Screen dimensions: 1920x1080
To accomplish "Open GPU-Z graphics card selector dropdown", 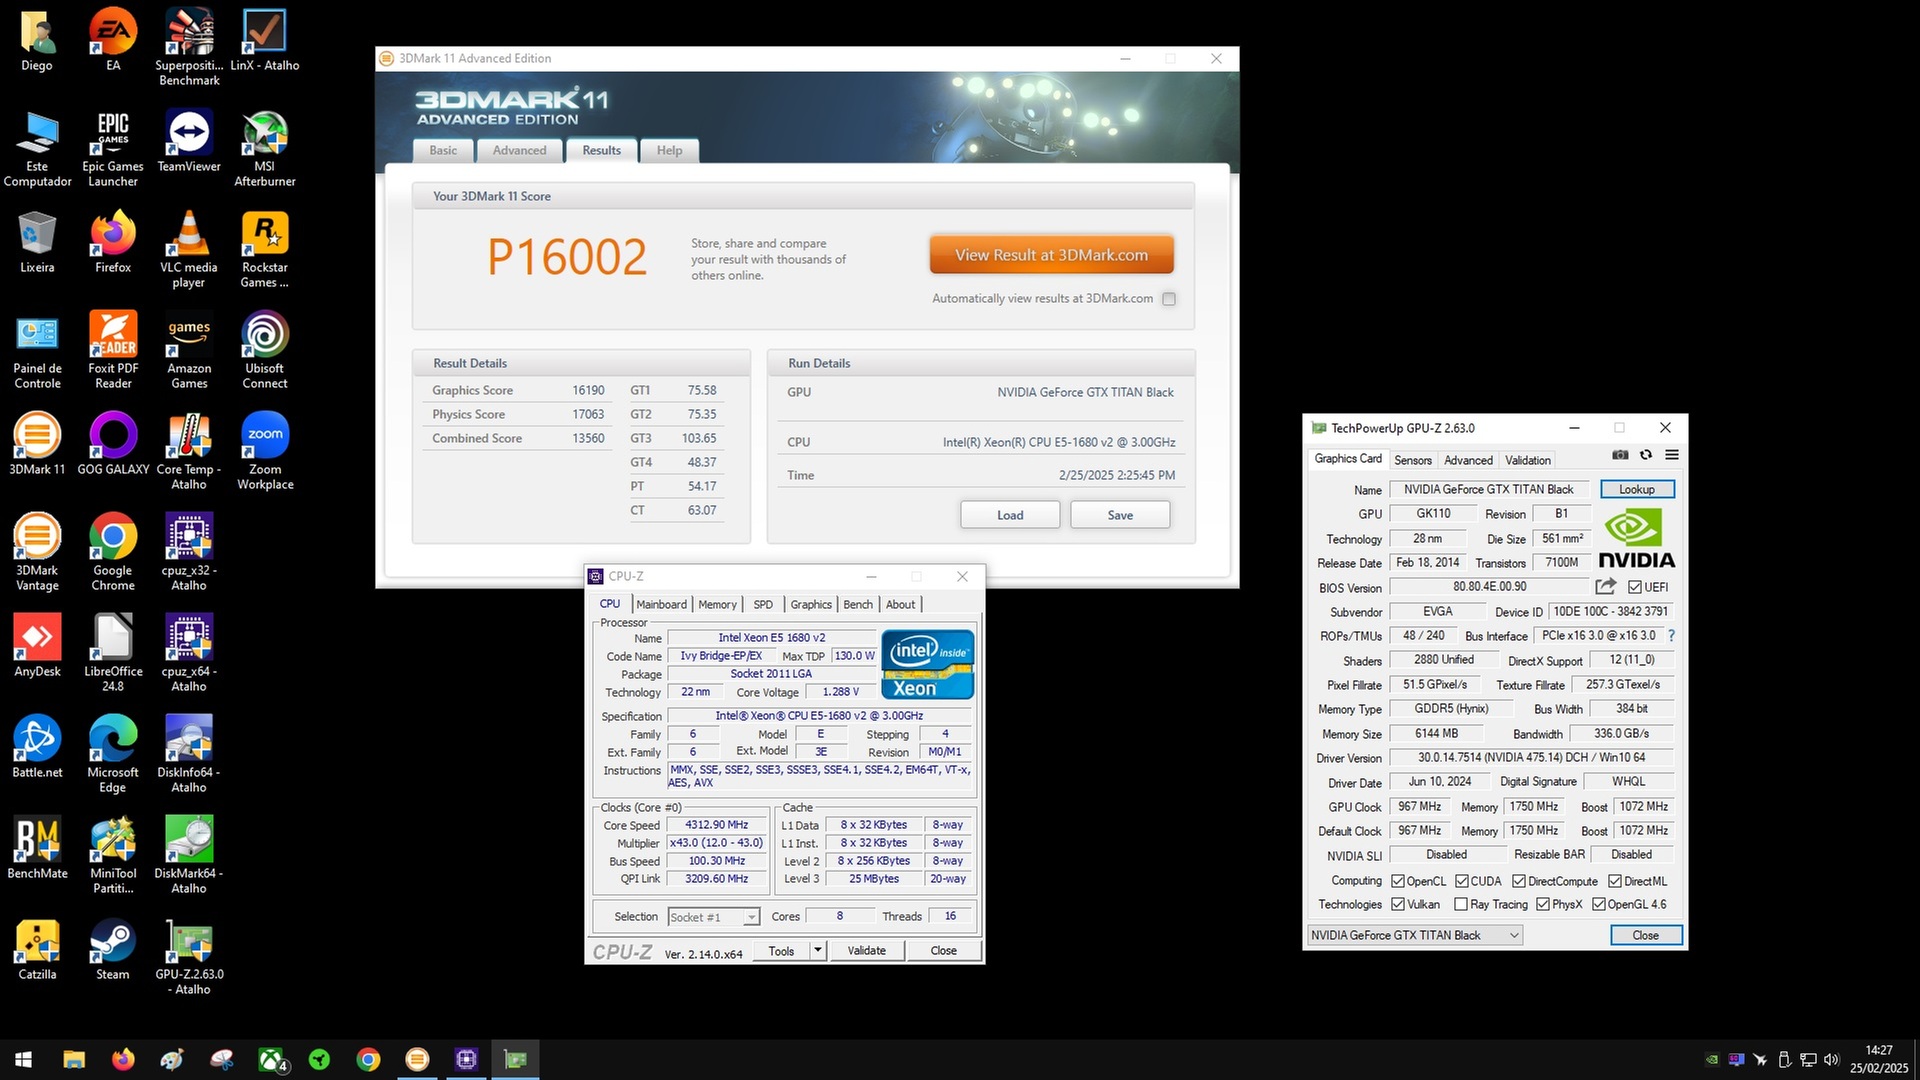I will point(1415,935).
